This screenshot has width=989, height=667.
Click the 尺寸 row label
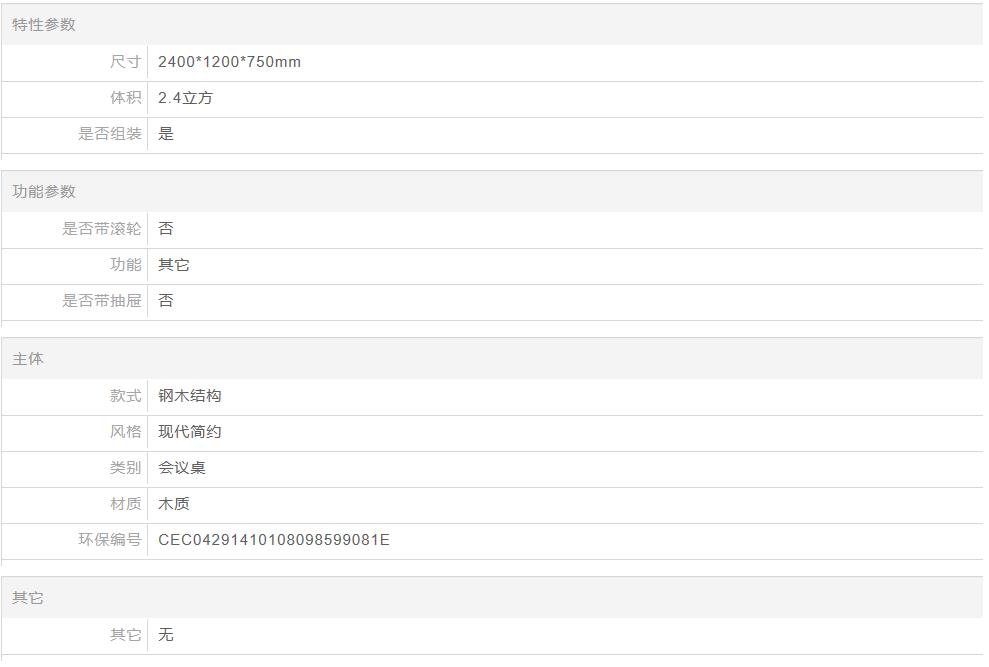point(126,62)
